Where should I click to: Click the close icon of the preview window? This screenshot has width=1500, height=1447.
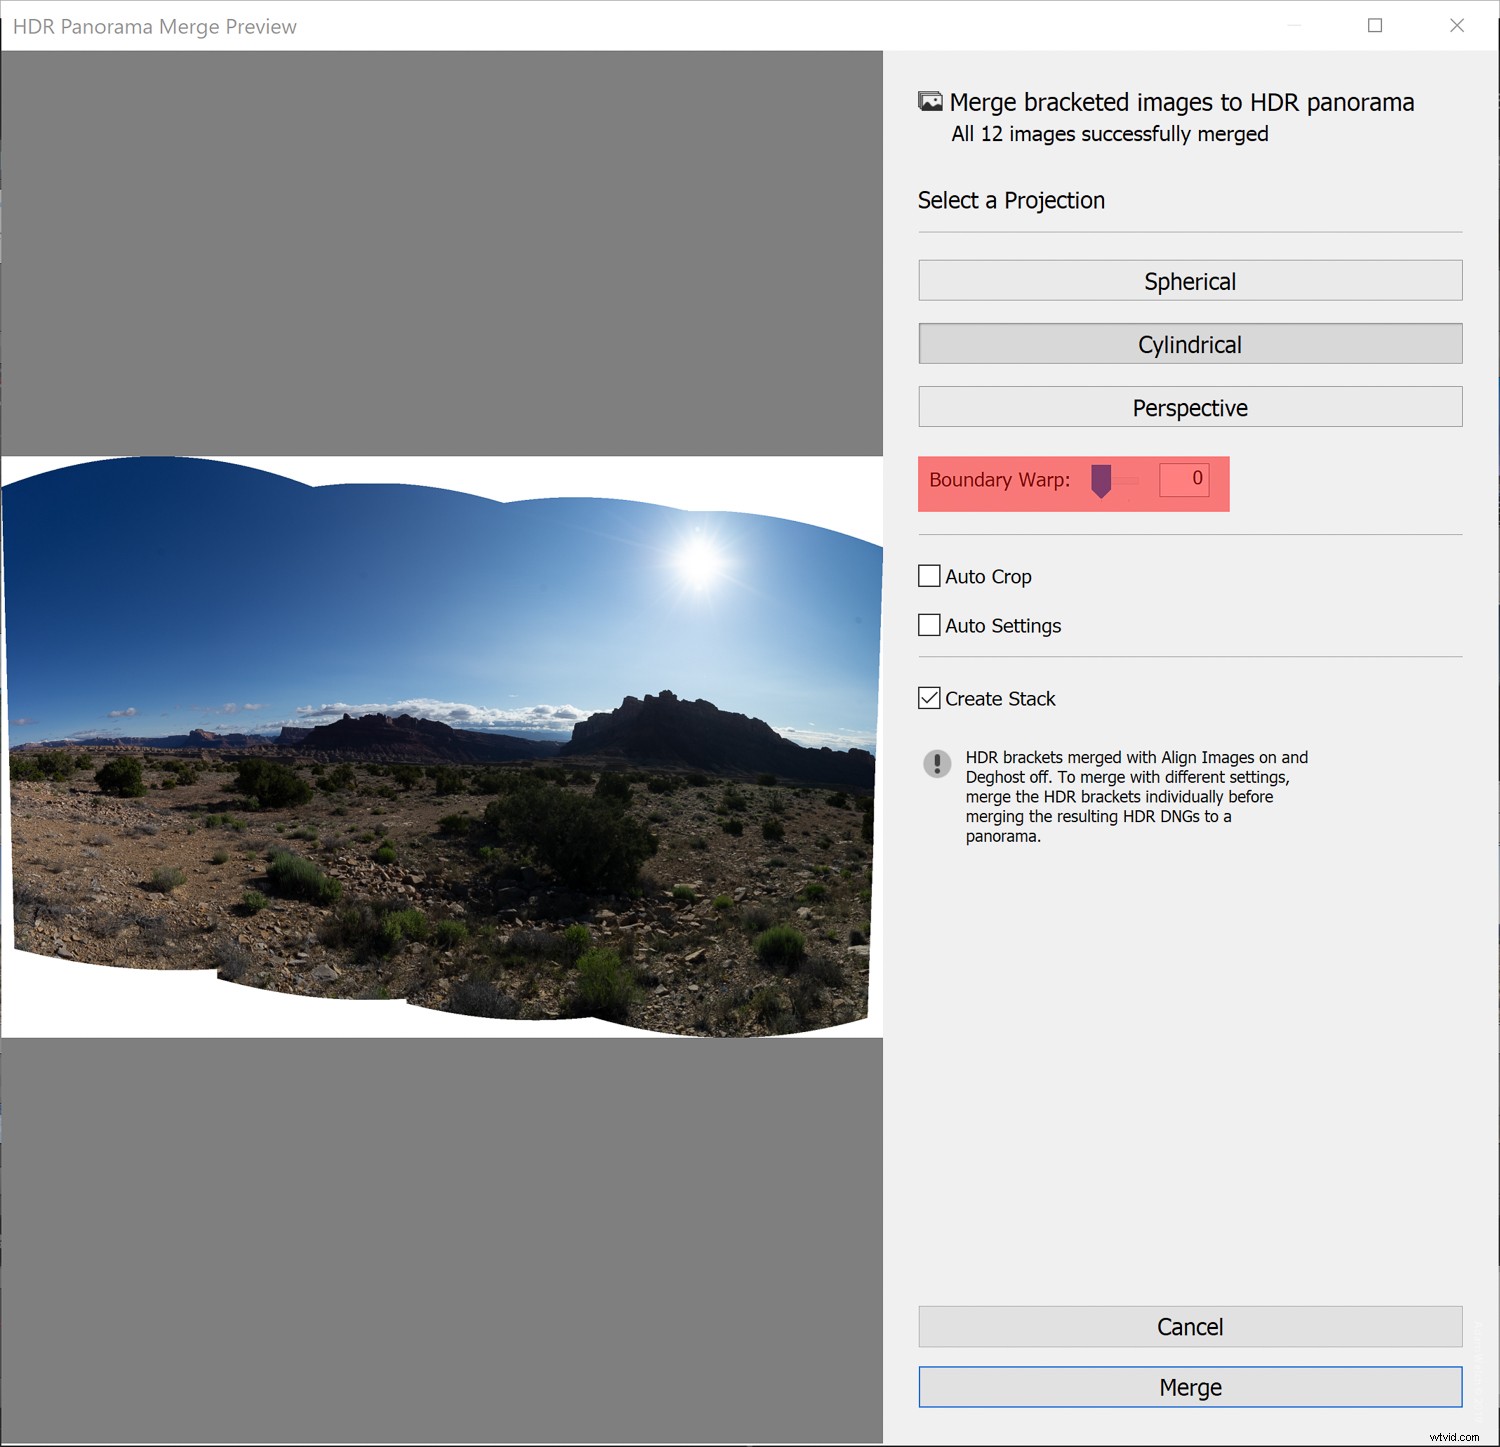point(1457,26)
